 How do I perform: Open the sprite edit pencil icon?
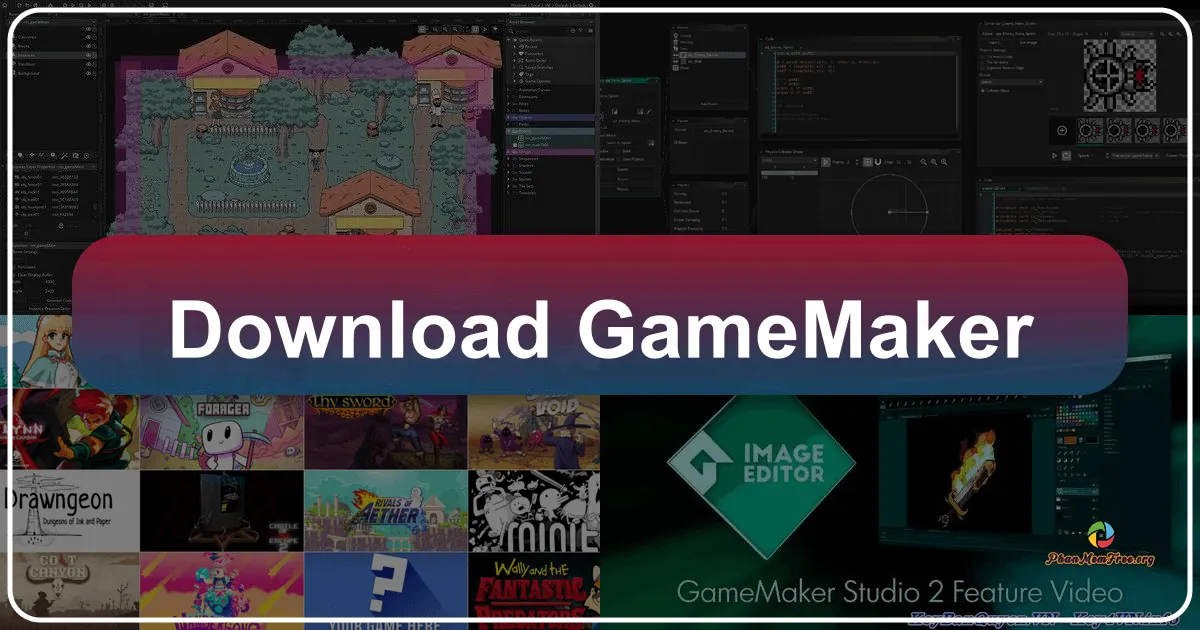648,112
